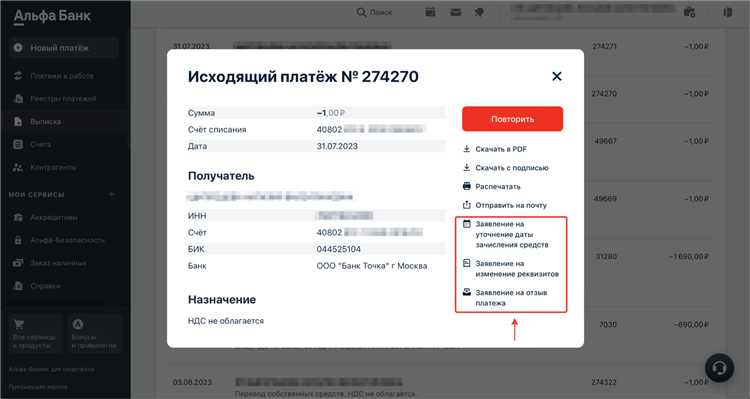
Task: Open the calendar icon in the header
Action: (x=430, y=12)
